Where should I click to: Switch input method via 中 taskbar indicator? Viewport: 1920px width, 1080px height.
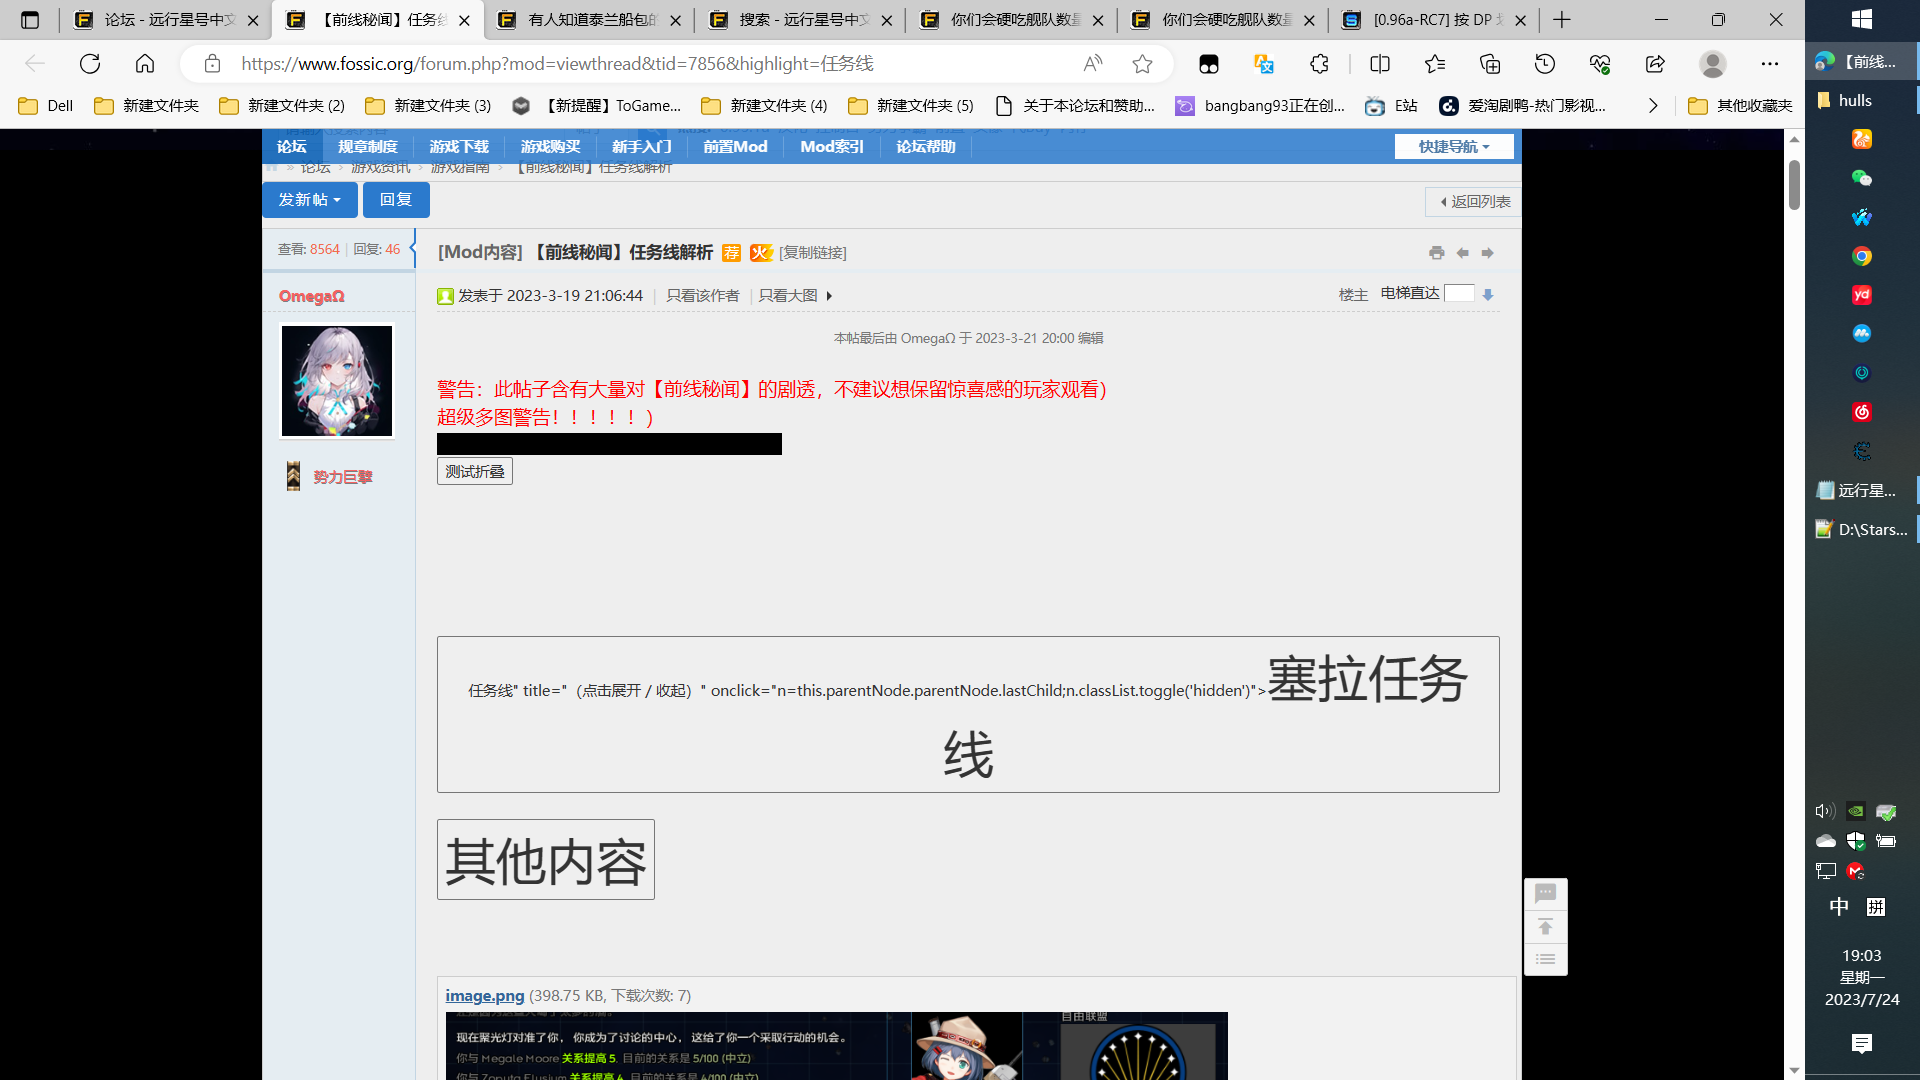pos(1839,907)
